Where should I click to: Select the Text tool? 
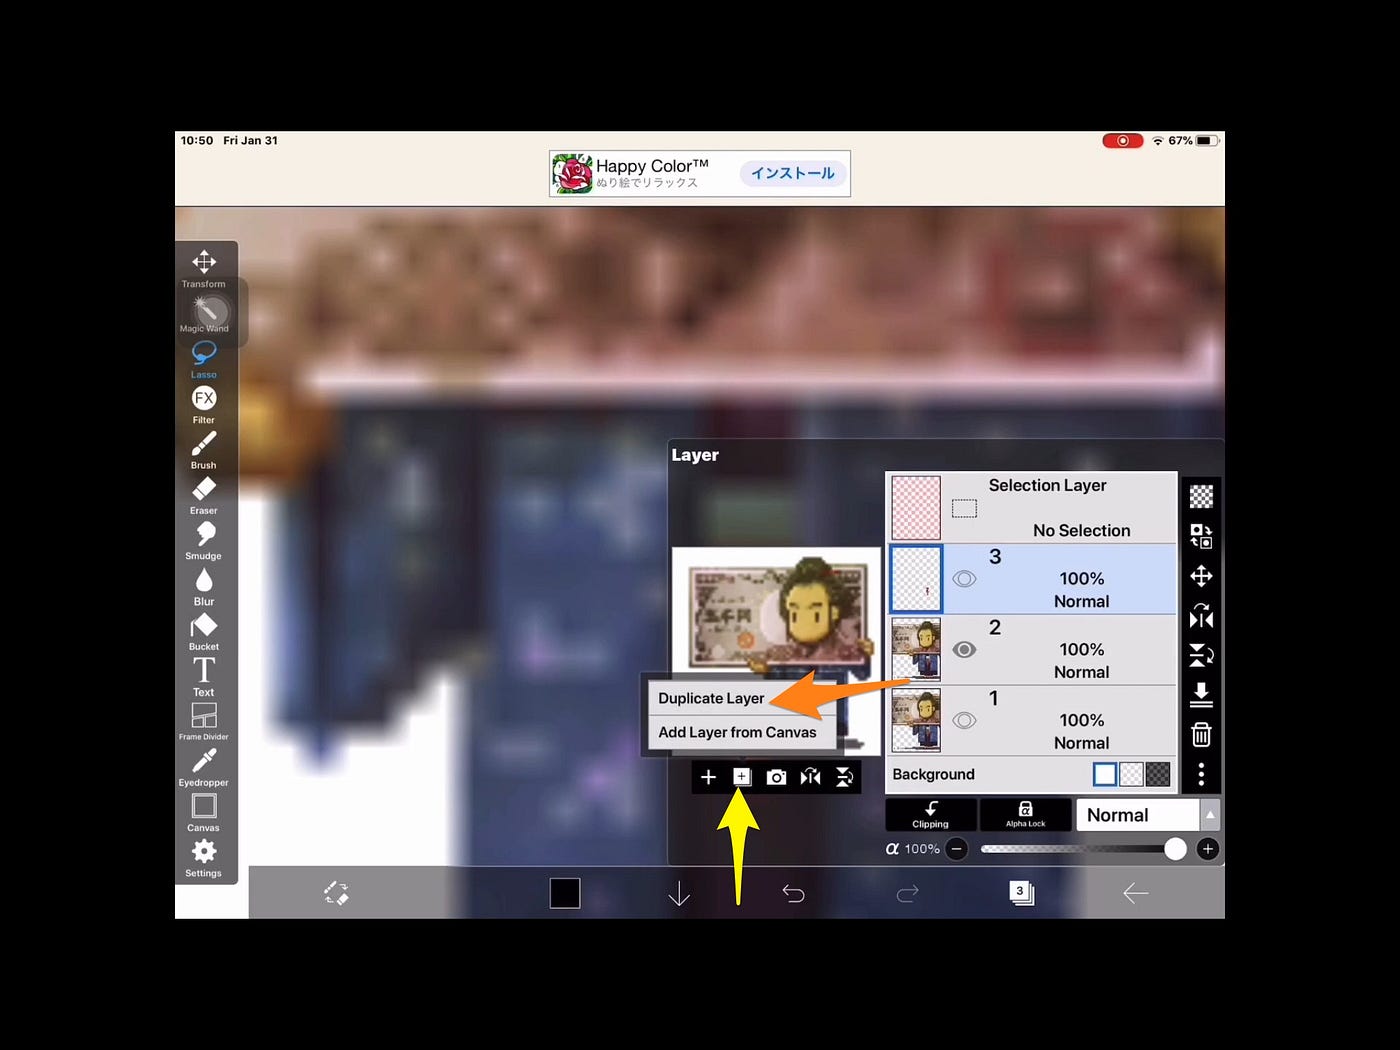(204, 676)
